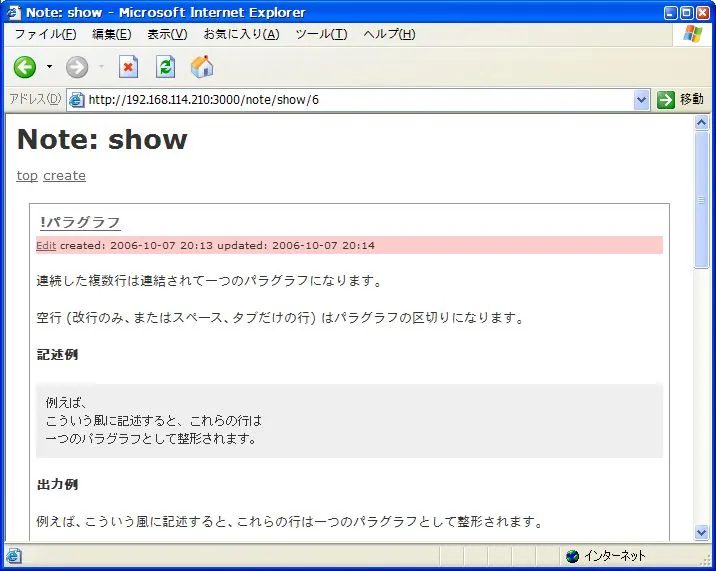Viewport: 716px width, 571px height.
Task: Click the Home page icon
Action: 202,67
